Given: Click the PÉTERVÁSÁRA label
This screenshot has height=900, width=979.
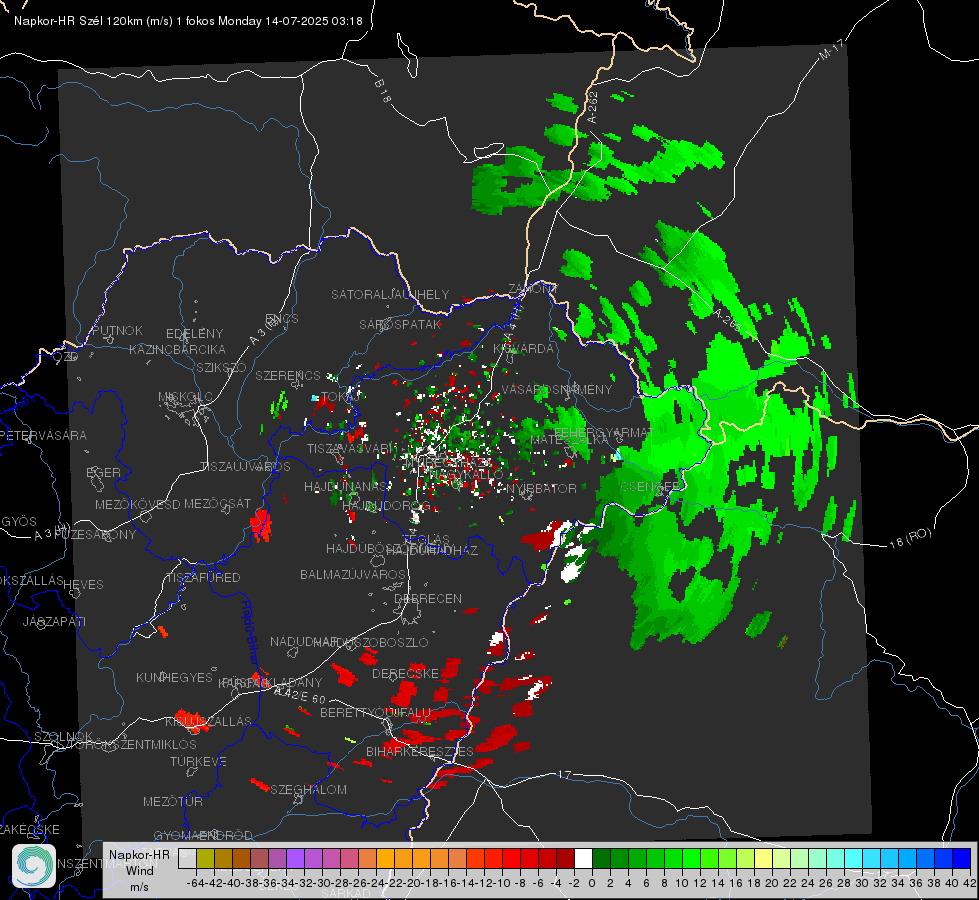Looking at the screenshot, I should click(43, 435).
